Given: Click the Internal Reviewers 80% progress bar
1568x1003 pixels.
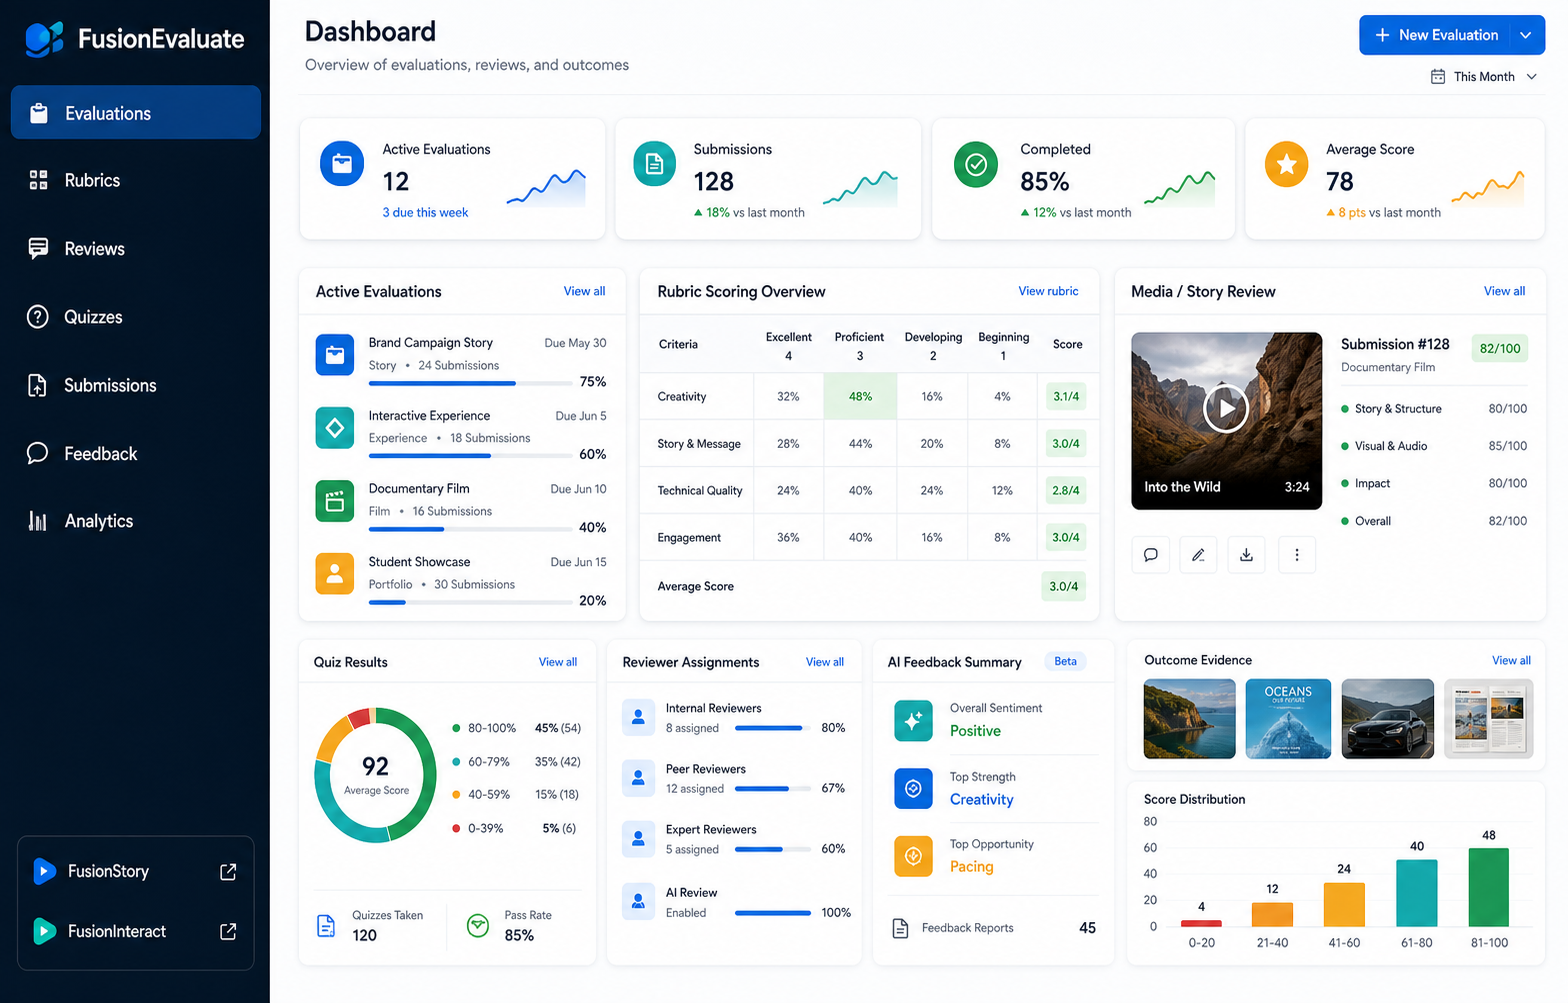Looking at the screenshot, I should (x=773, y=728).
